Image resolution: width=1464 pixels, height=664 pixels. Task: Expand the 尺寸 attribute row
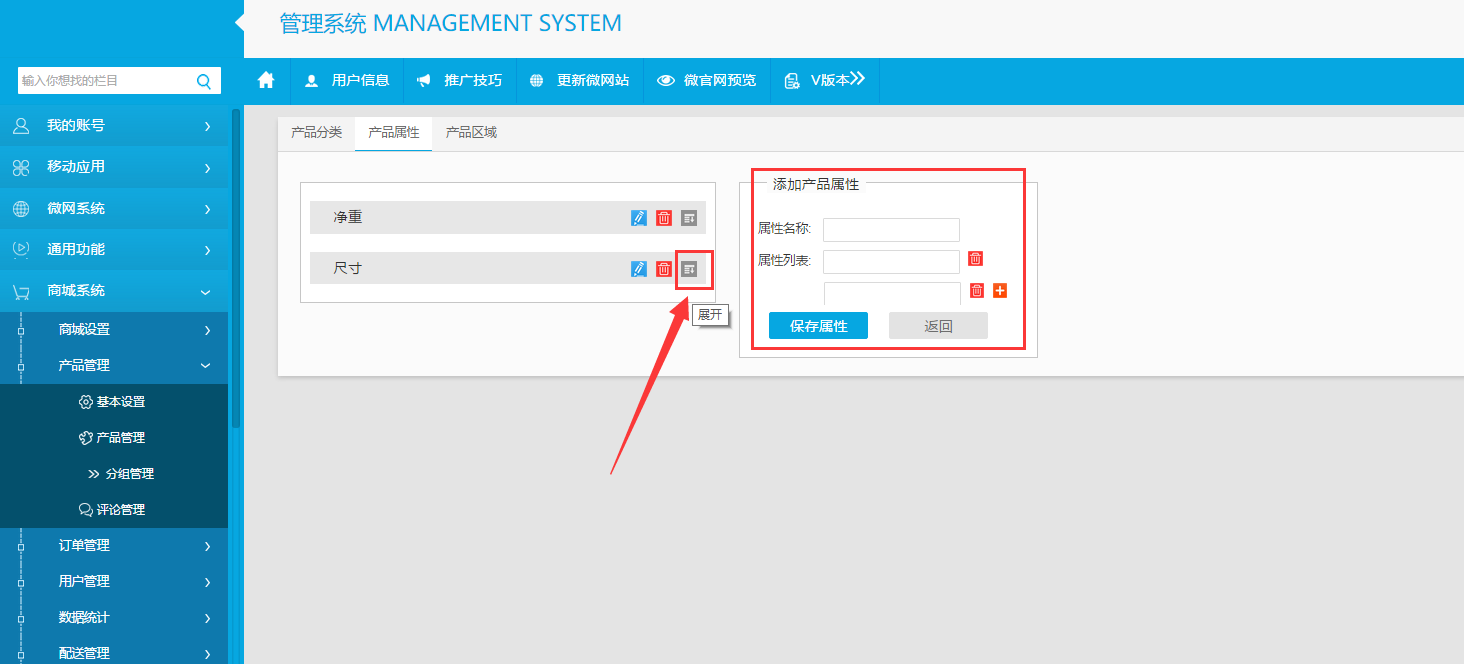[689, 269]
